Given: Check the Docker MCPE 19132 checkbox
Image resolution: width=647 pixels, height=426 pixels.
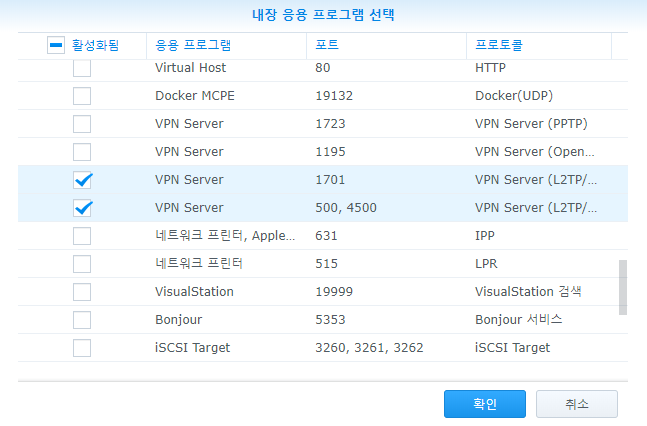Looking at the screenshot, I should 82,96.
